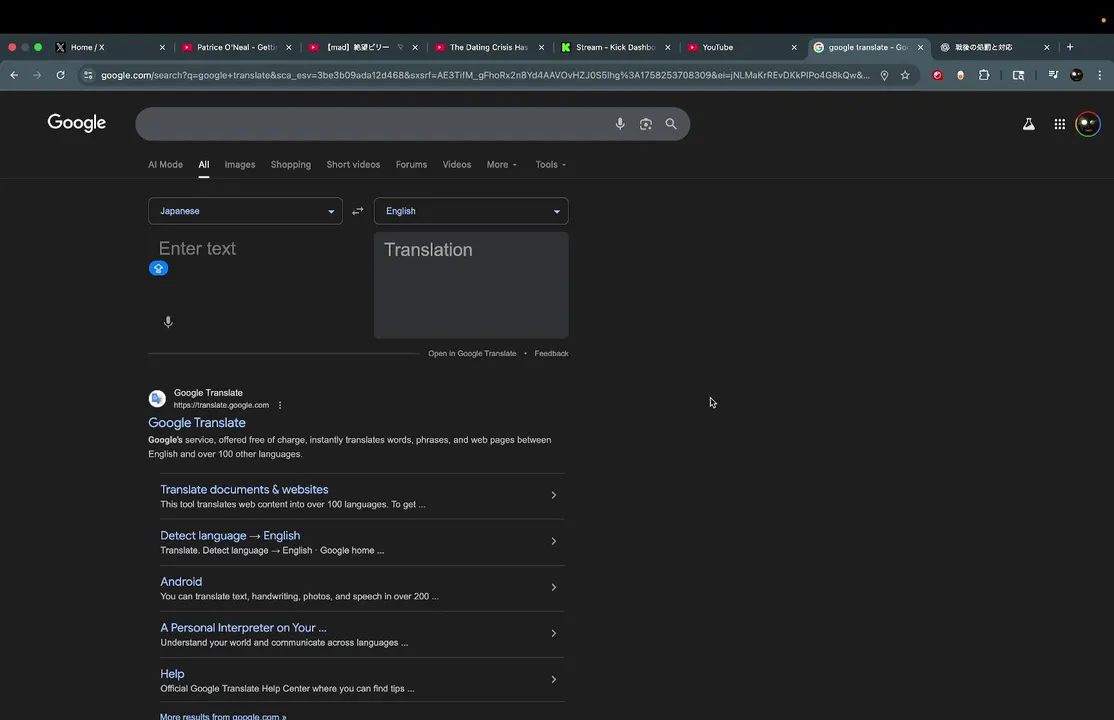
Task: Open the Google Translate result title
Action: (197, 422)
